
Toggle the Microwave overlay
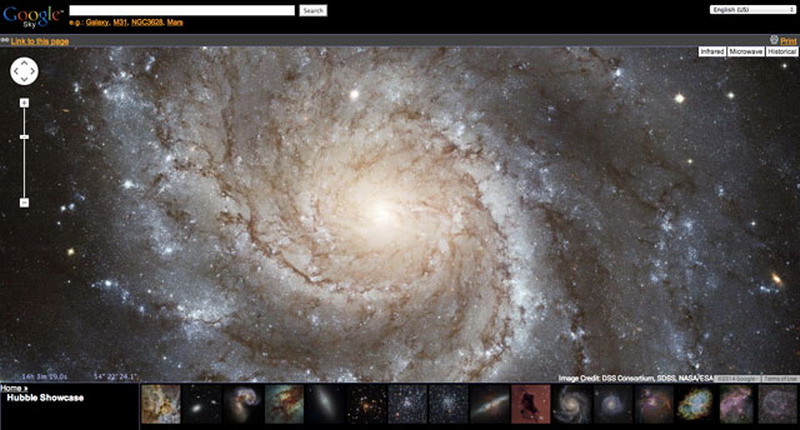[x=745, y=52]
